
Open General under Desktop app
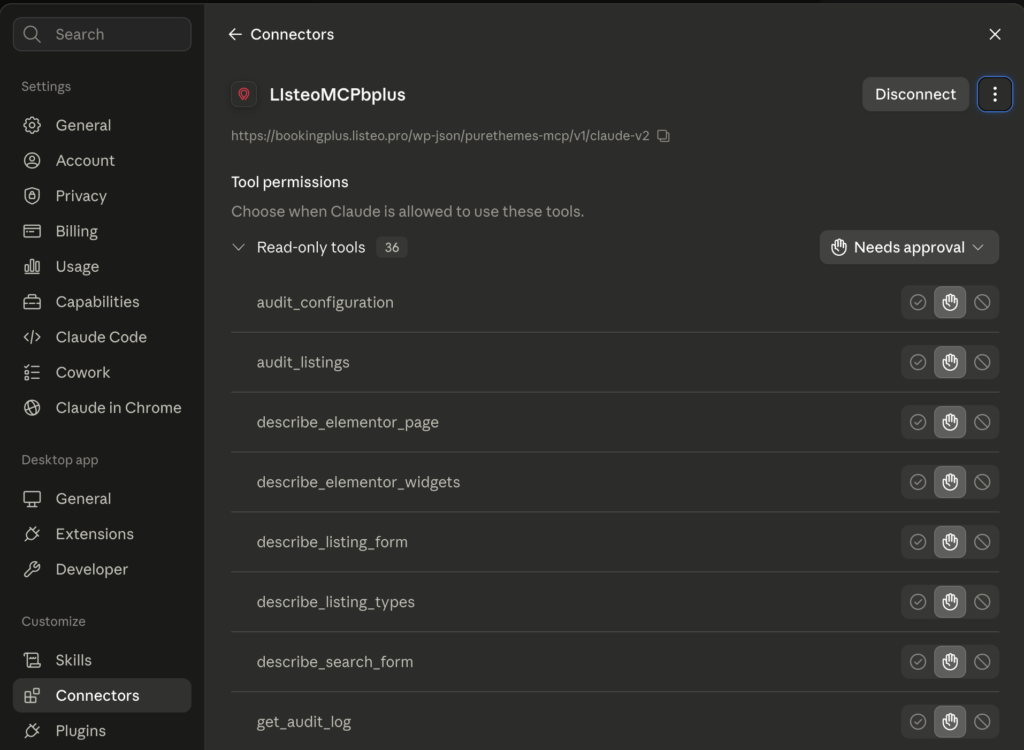(x=102, y=499)
